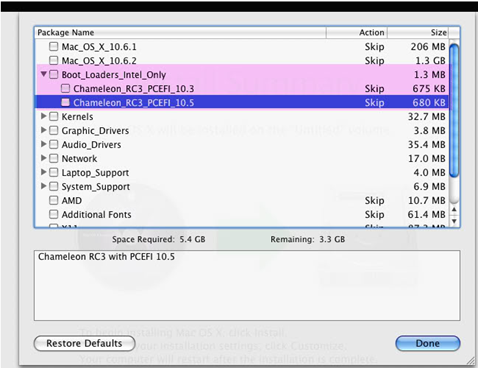Check the AMD package checkbox
Image resolution: width=478 pixels, height=368 pixels.
(x=53, y=200)
